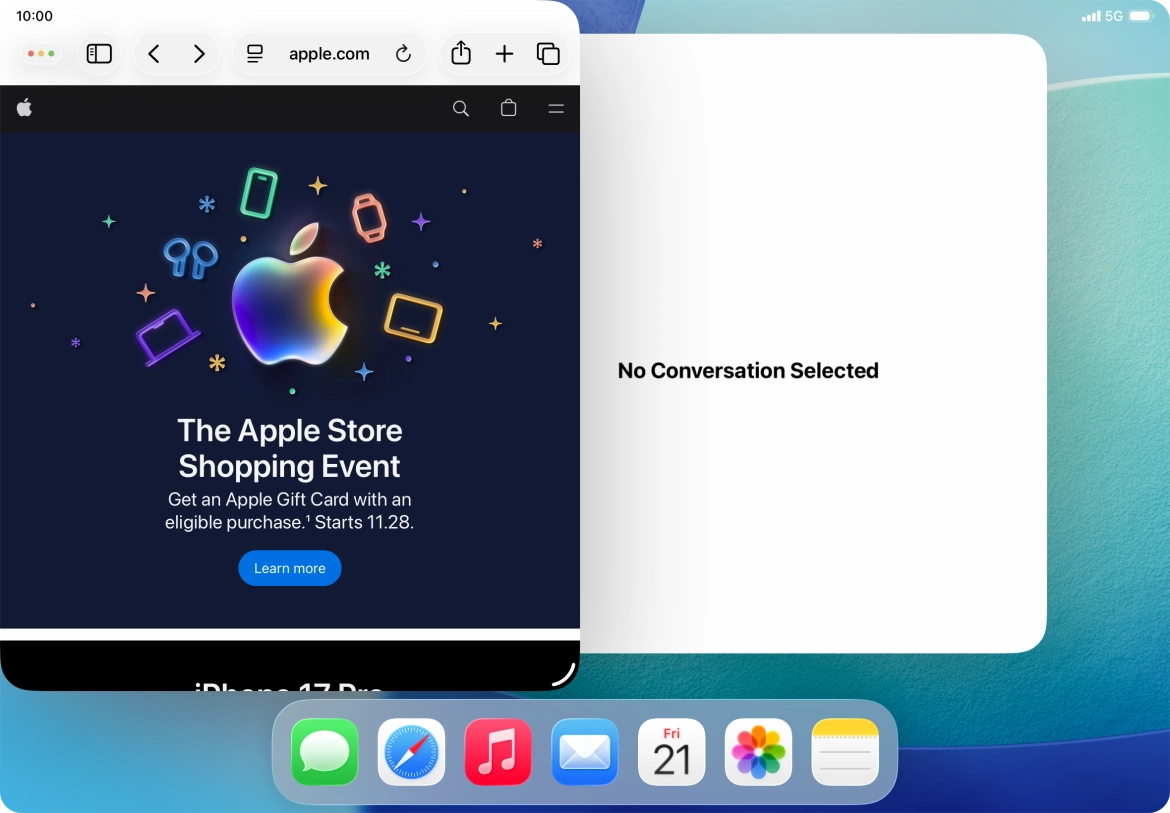Search the Apple website

(461, 108)
